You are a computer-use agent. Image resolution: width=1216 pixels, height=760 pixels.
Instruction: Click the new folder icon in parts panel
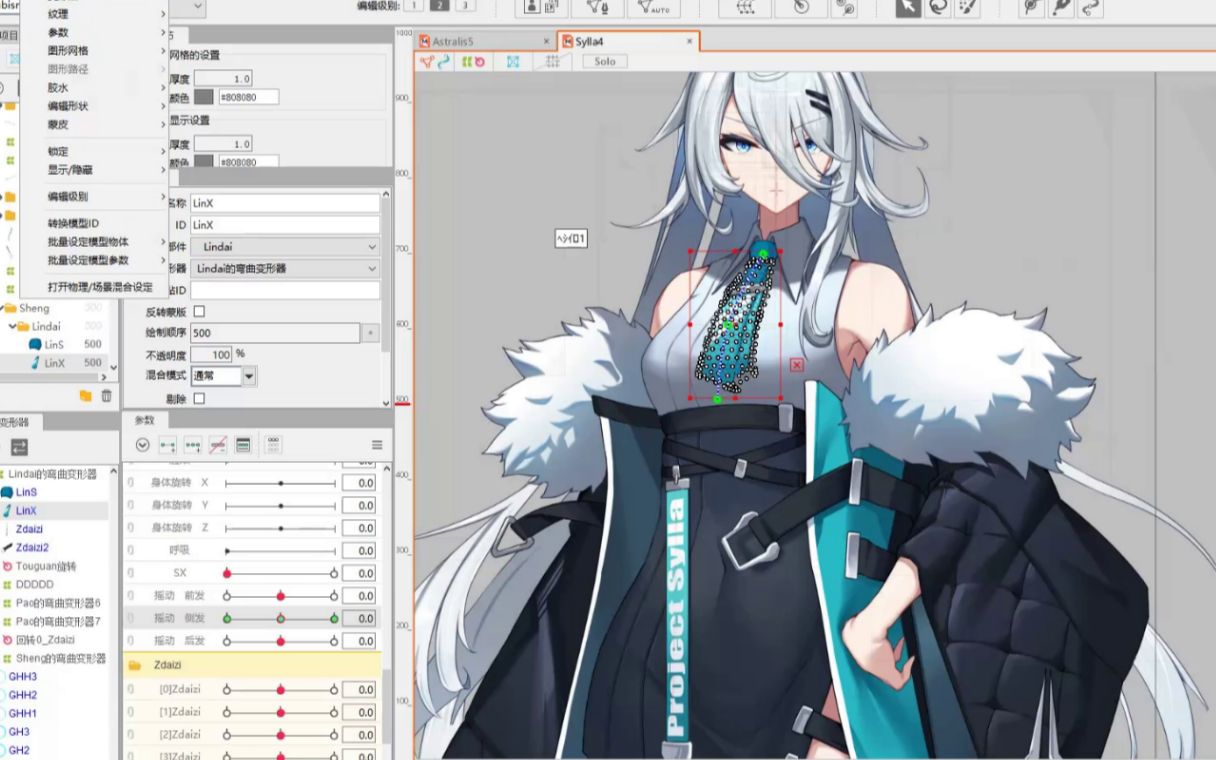pos(86,396)
